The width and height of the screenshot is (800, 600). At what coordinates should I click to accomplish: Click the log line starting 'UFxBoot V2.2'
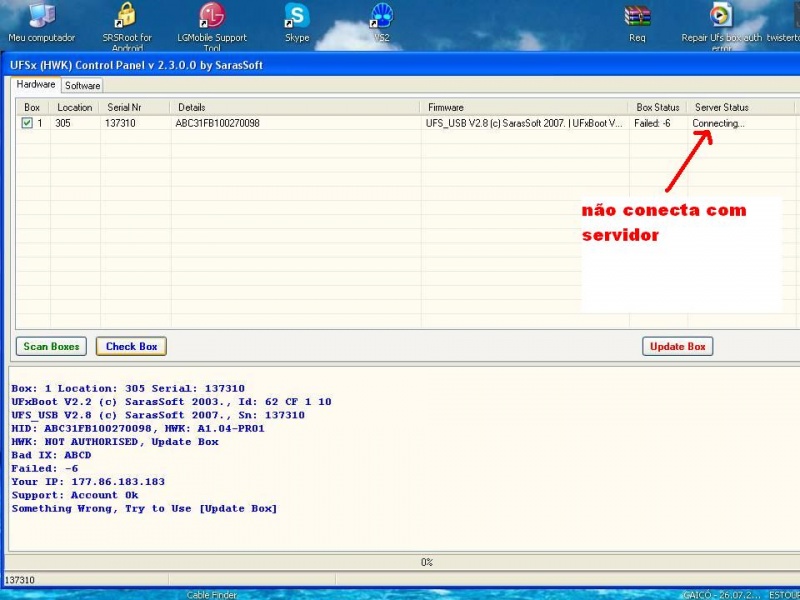[x=171, y=402]
